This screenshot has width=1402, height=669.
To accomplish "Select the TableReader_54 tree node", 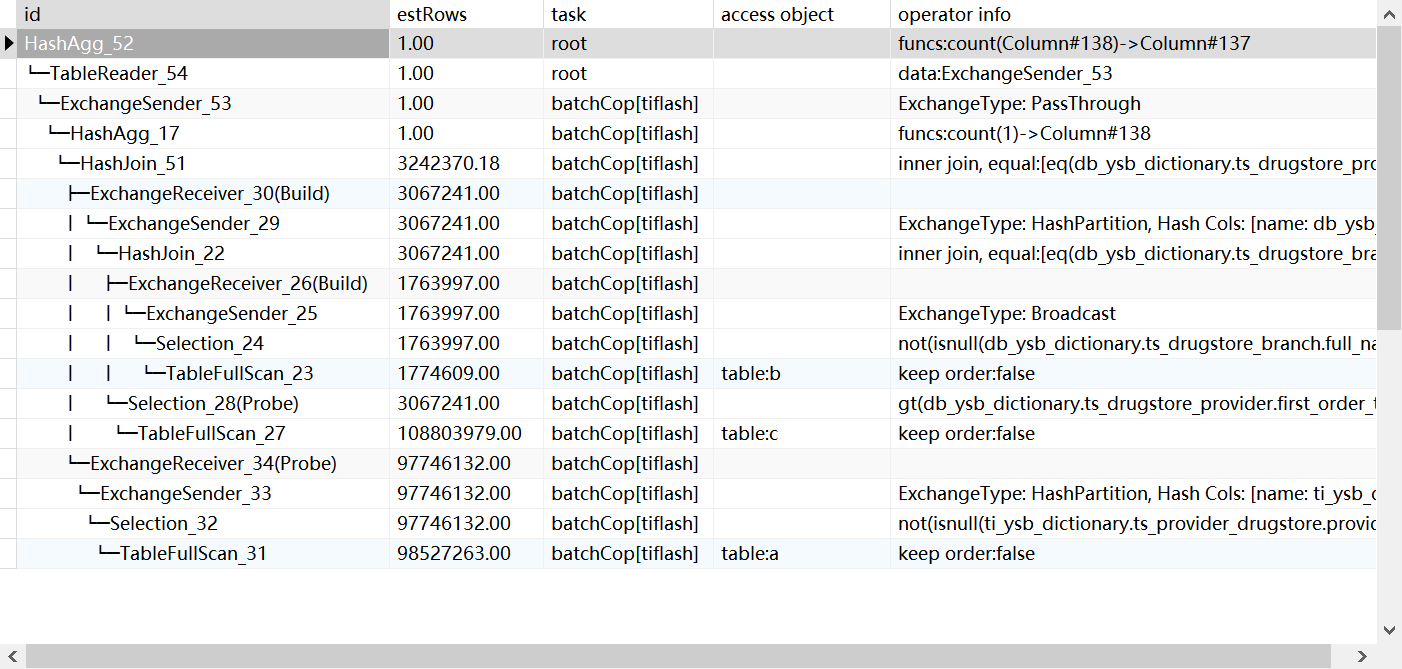I will point(118,74).
